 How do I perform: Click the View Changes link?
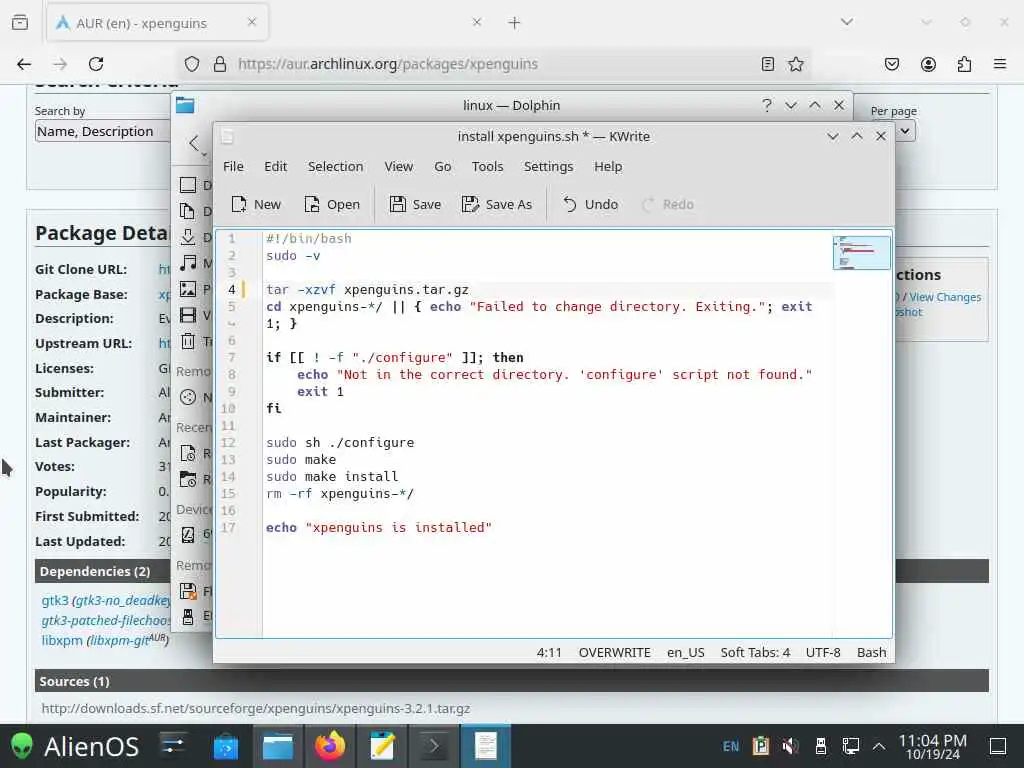pos(945,297)
